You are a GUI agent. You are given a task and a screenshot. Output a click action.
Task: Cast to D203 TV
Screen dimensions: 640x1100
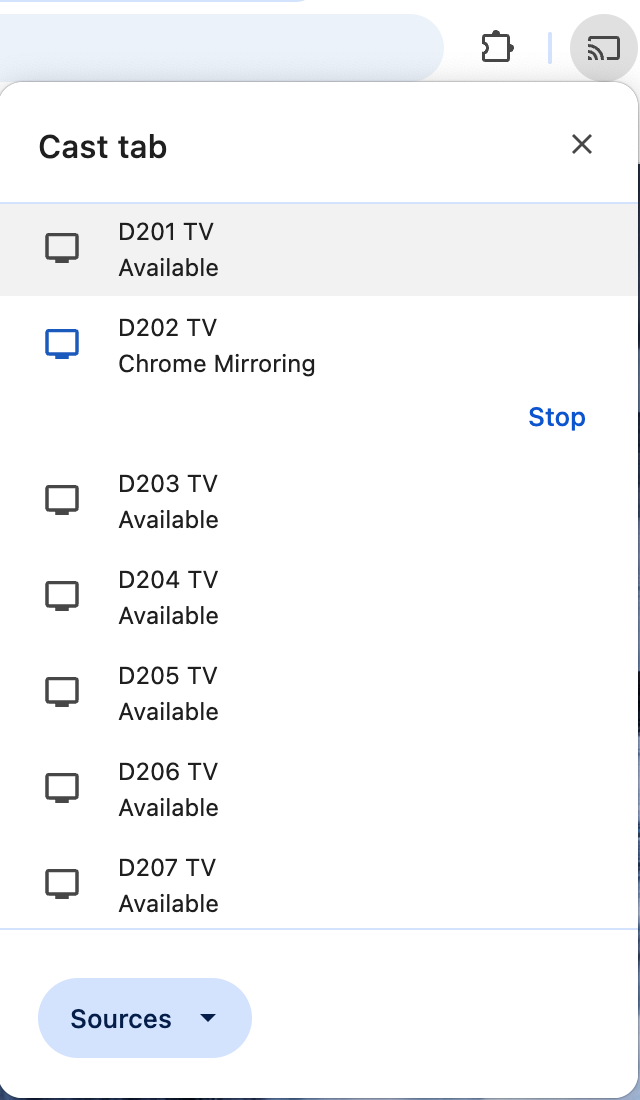pos(319,501)
